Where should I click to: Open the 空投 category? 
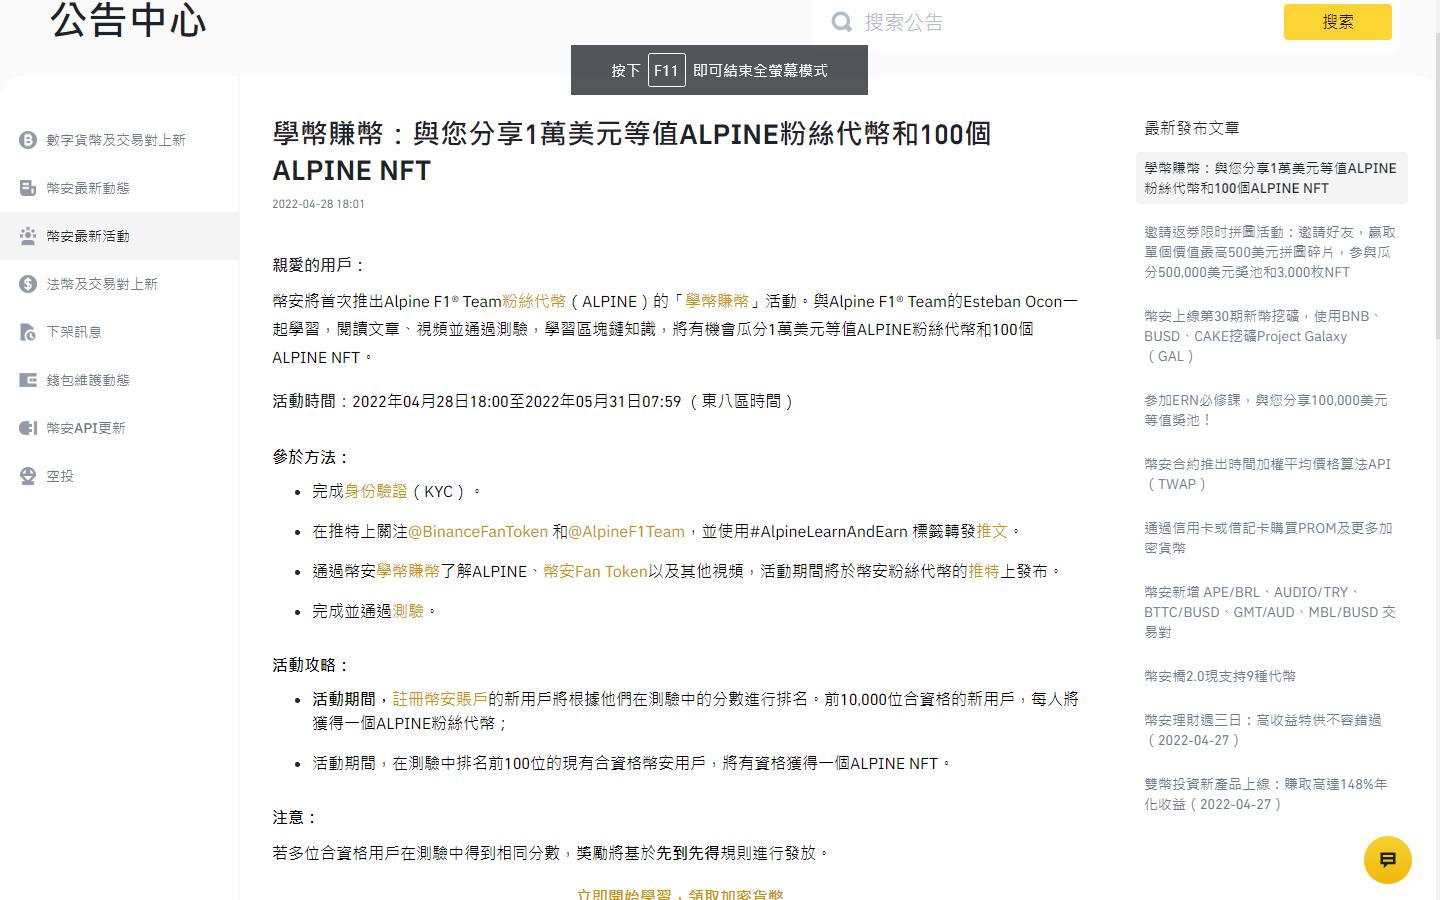(120, 476)
